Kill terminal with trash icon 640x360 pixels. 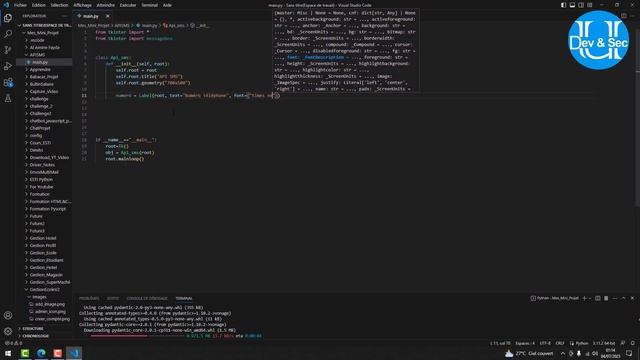coord(606,298)
